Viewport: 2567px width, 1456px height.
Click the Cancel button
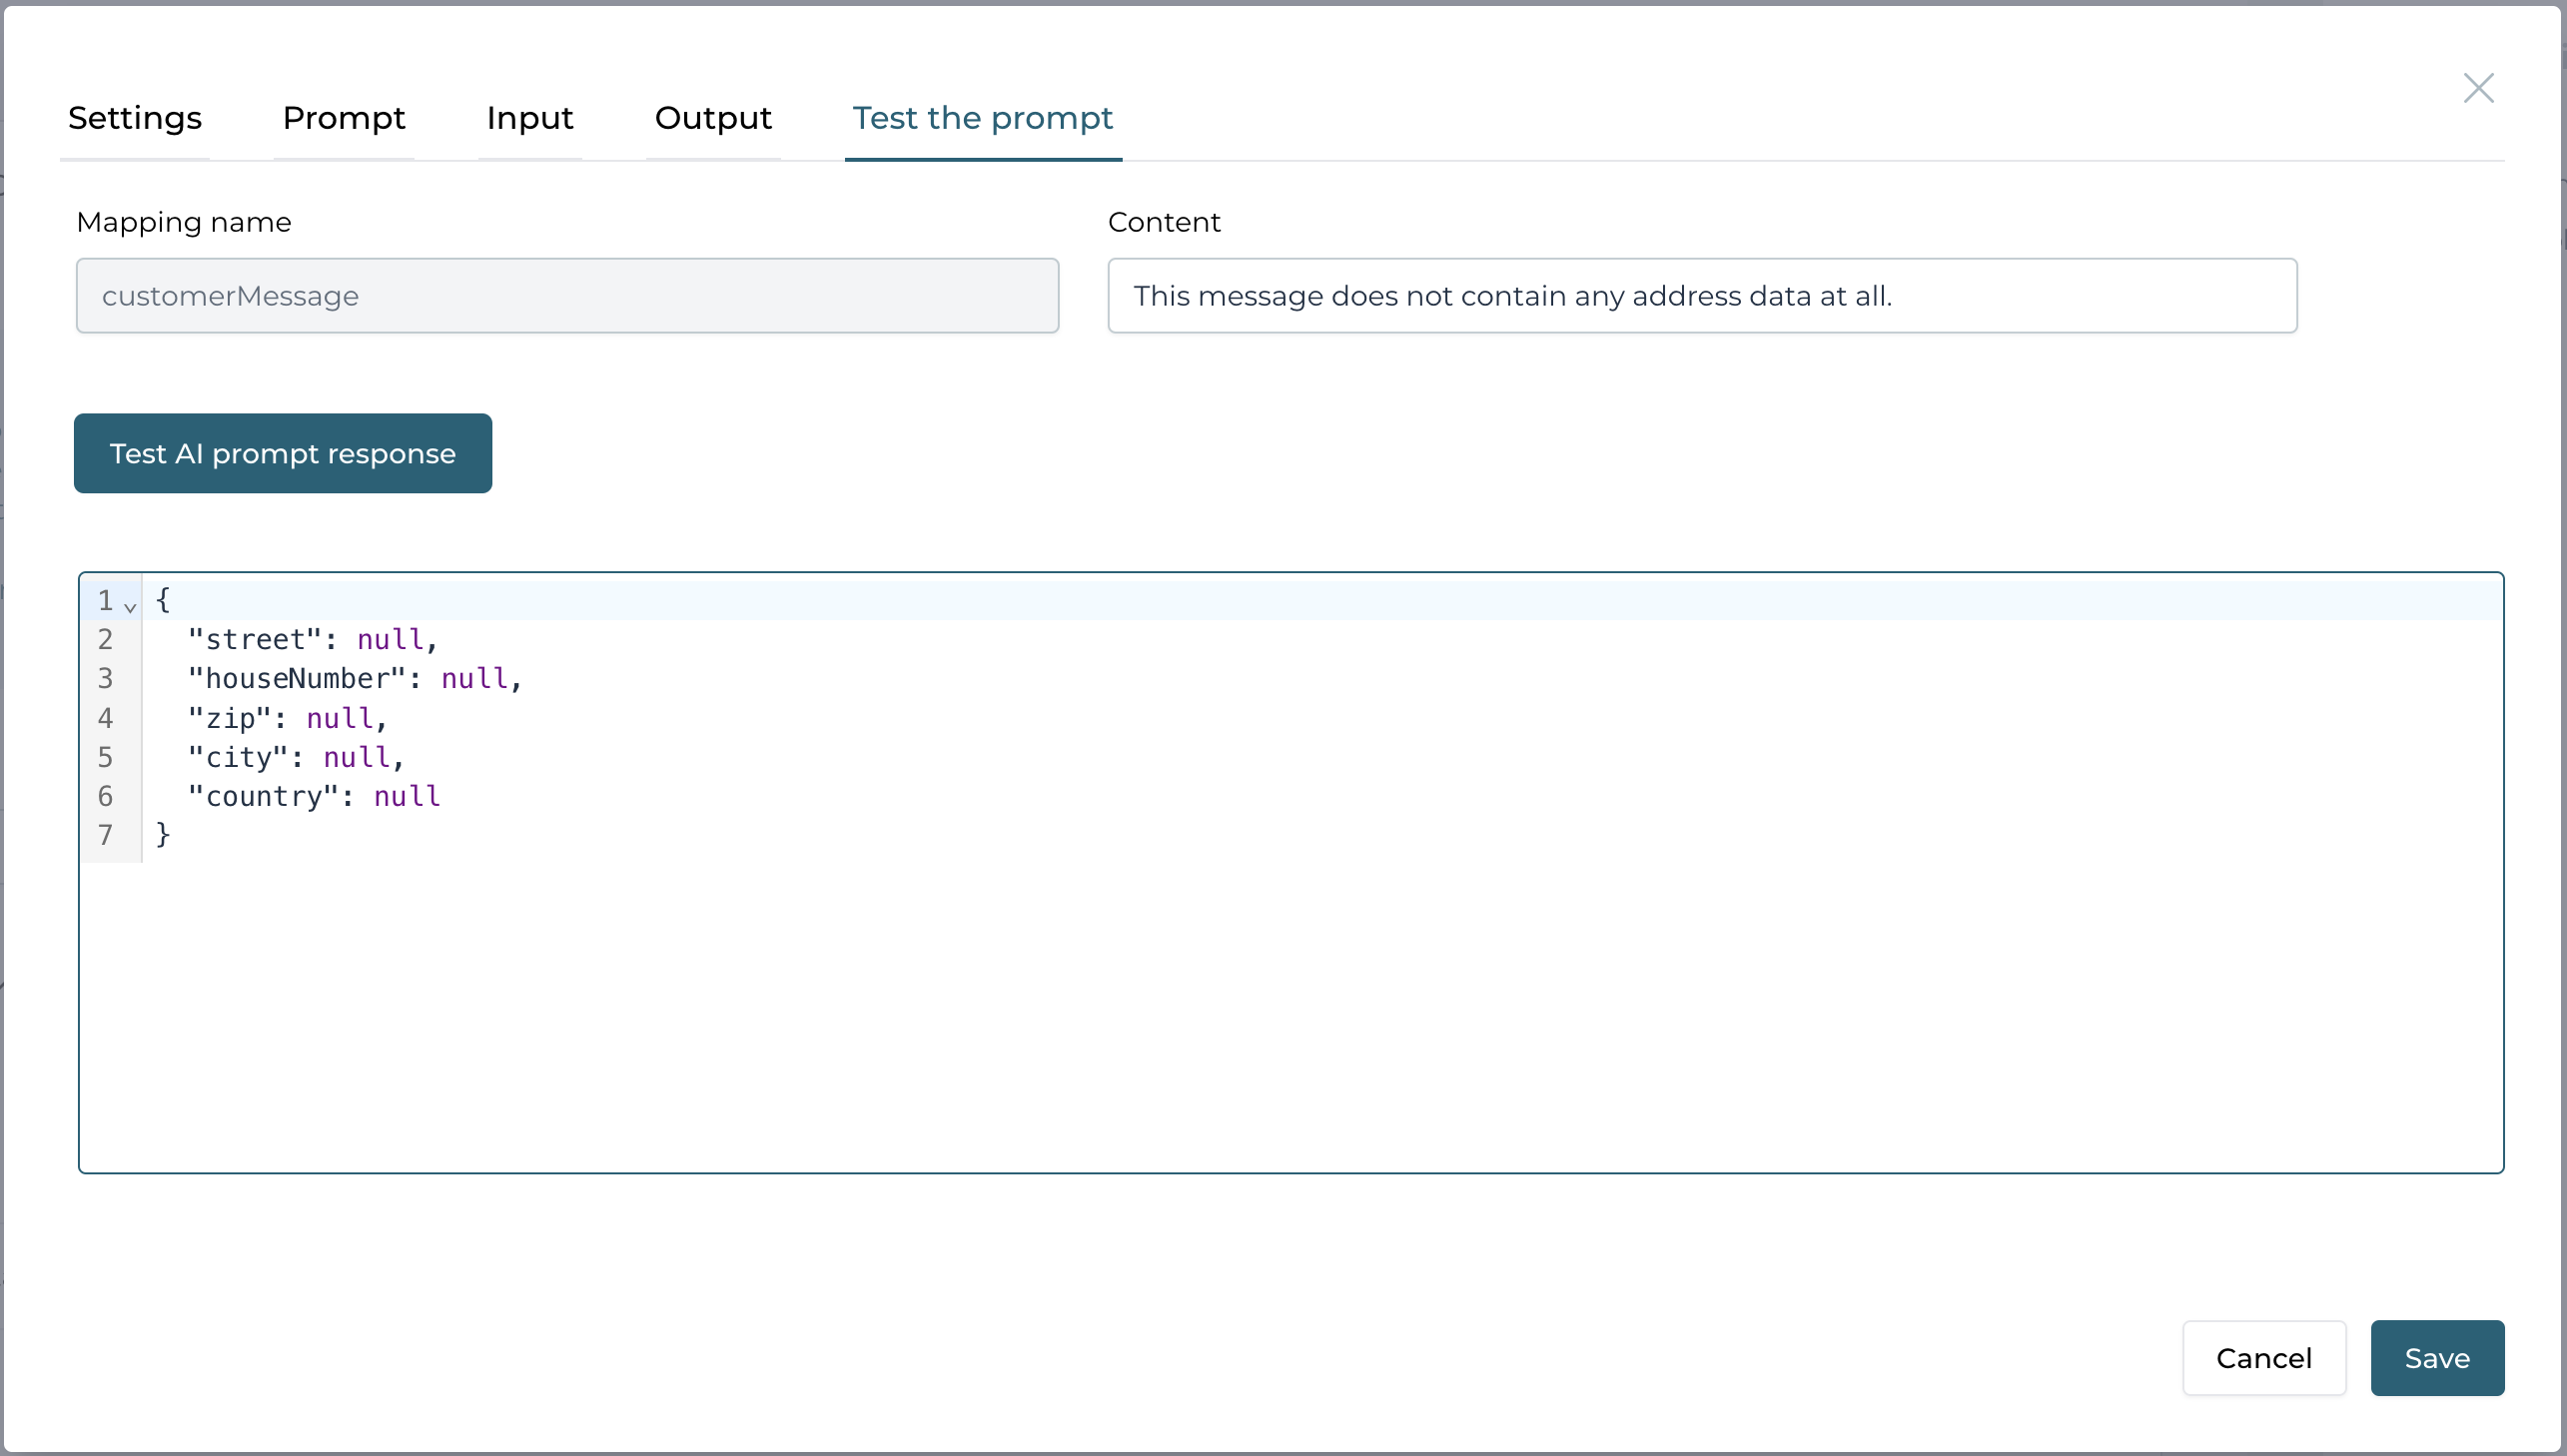(x=2265, y=1355)
